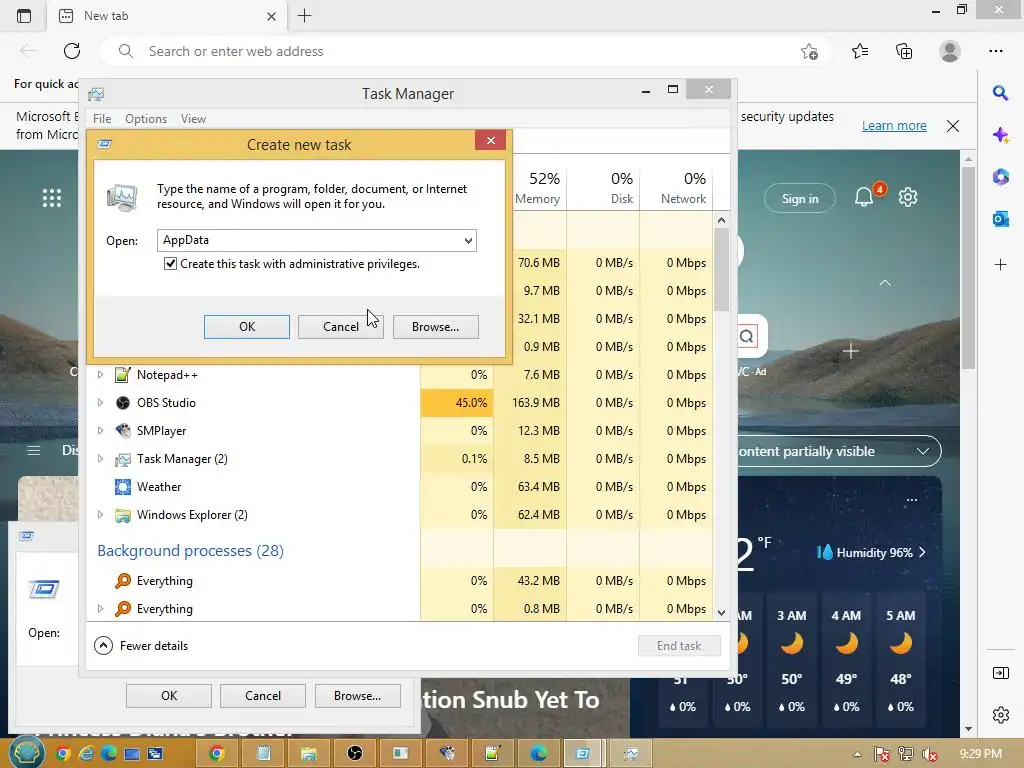Click Browse... in background Run dialog

click(357, 696)
